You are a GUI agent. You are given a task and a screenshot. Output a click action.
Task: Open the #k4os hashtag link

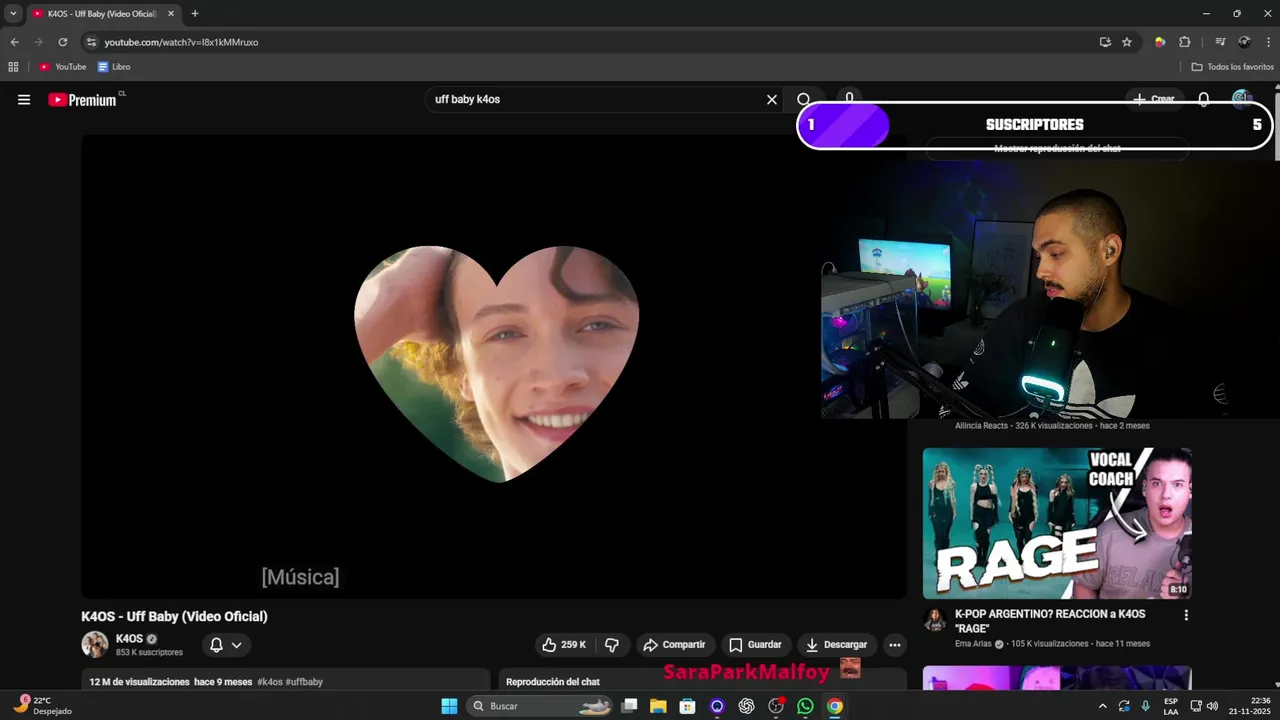click(270, 682)
